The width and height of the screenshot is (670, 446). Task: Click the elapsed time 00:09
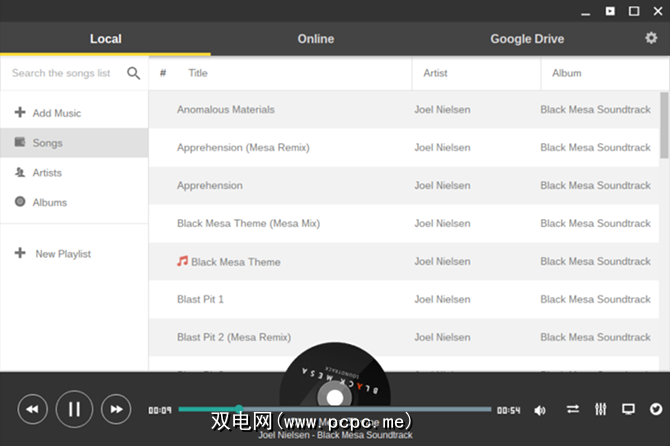(160, 410)
